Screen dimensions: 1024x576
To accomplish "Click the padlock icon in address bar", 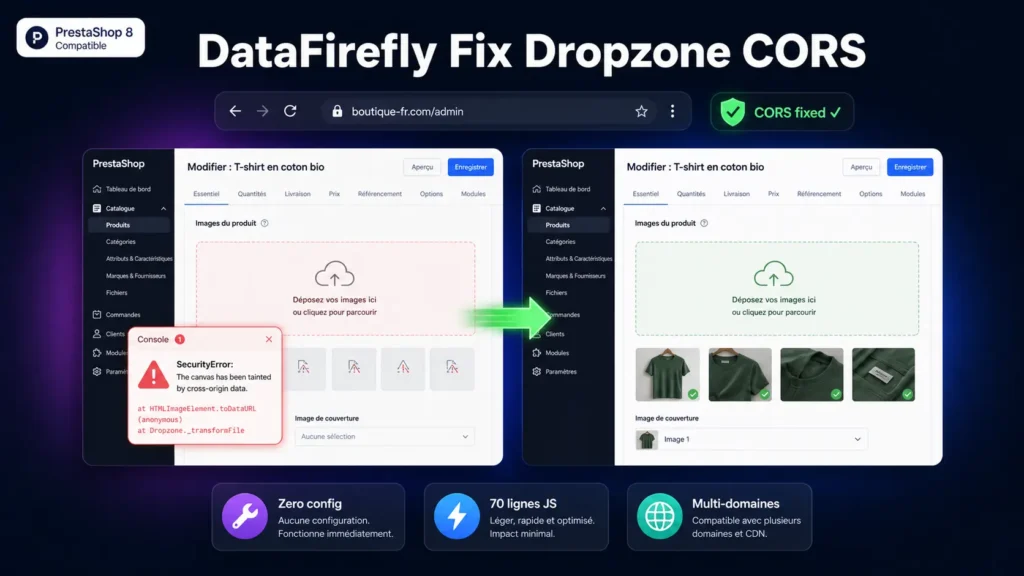I will coord(337,111).
